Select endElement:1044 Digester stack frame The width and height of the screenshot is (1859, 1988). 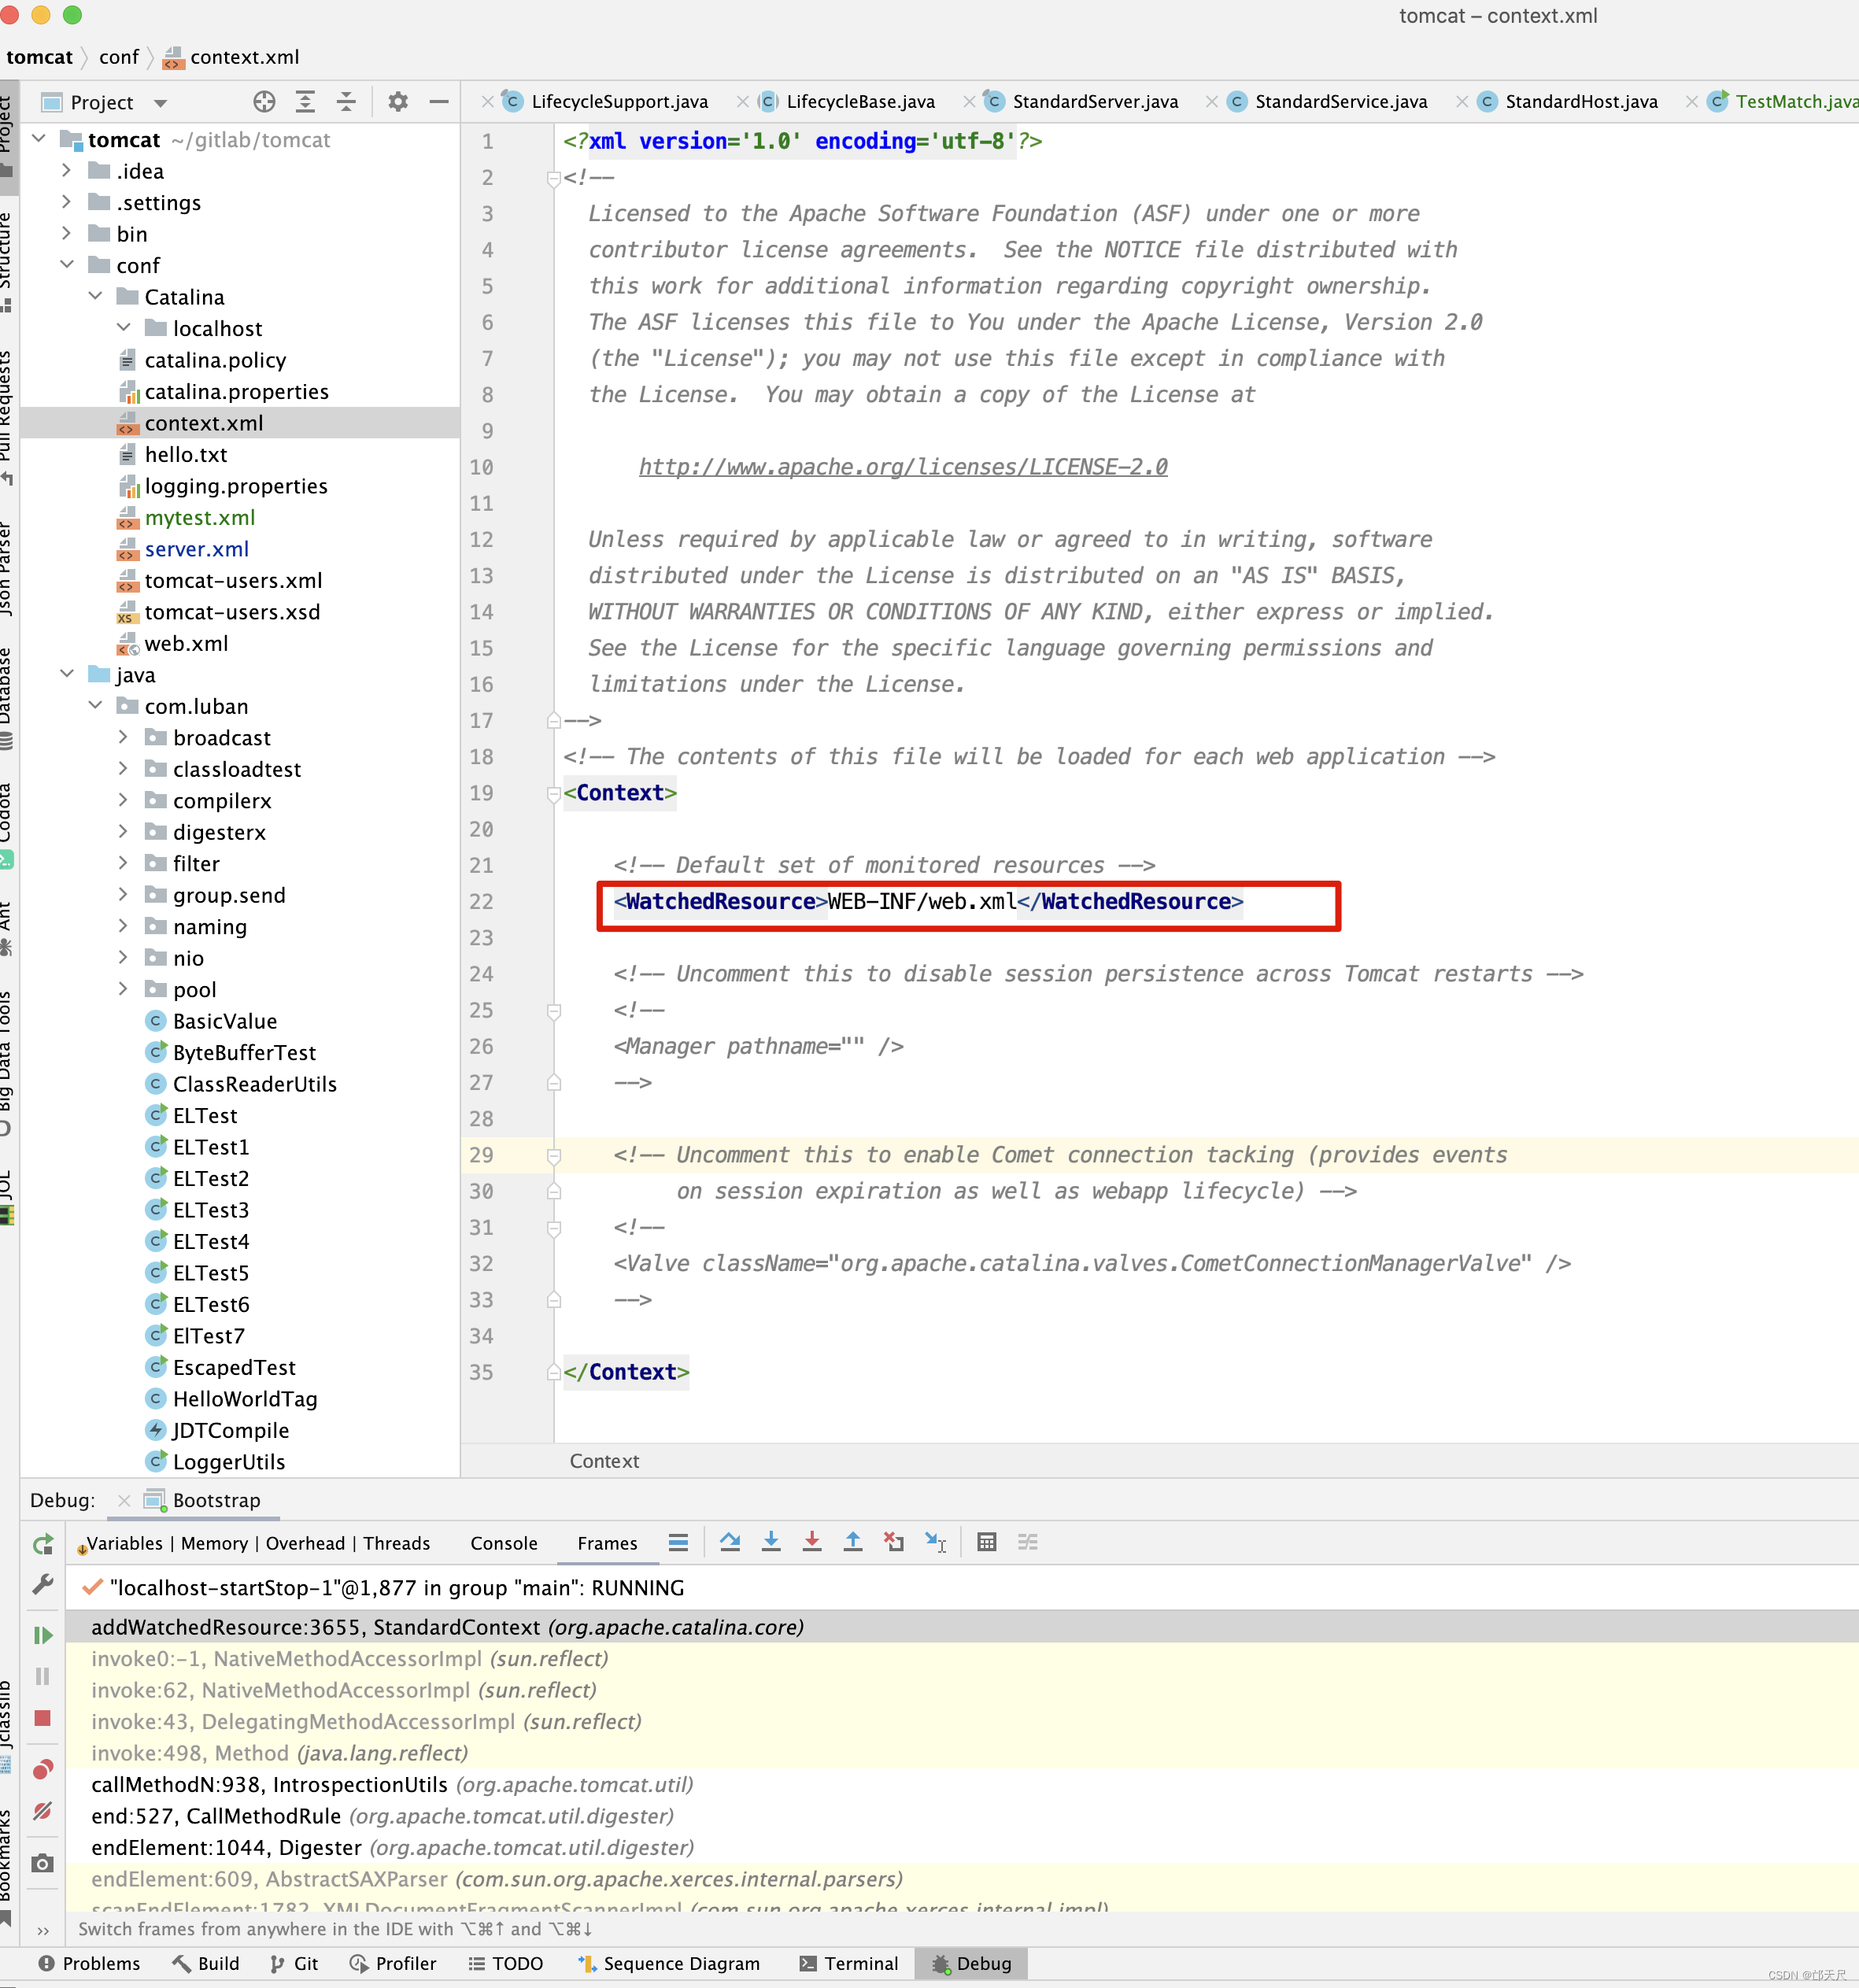392,1847
